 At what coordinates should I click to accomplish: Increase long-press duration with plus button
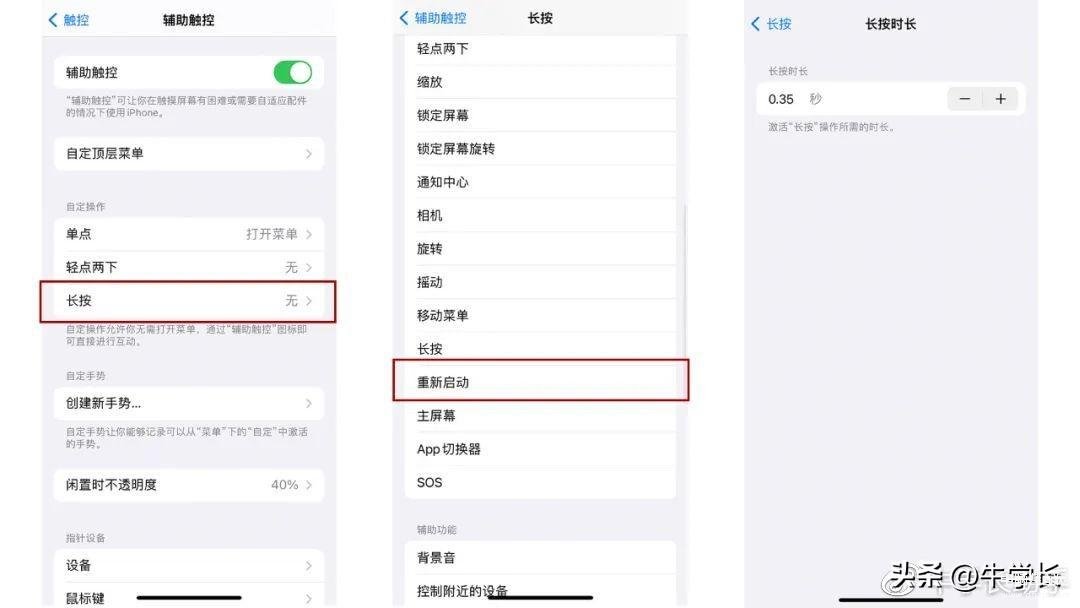(x=1001, y=99)
